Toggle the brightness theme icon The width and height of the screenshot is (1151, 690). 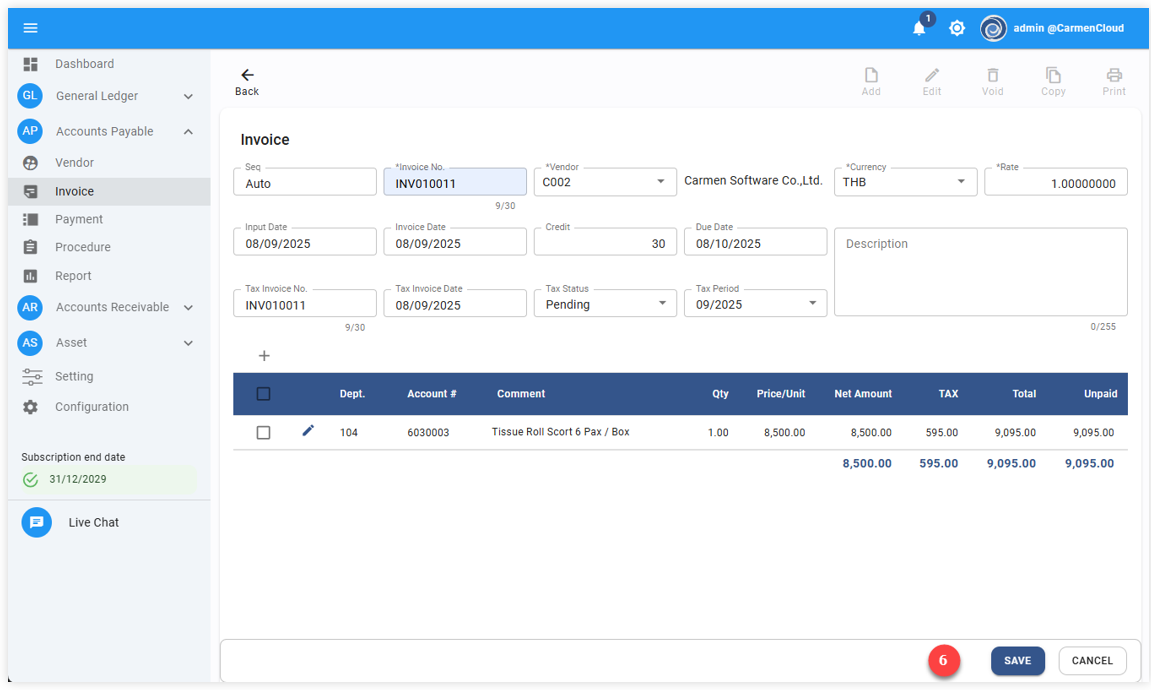click(957, 28)
